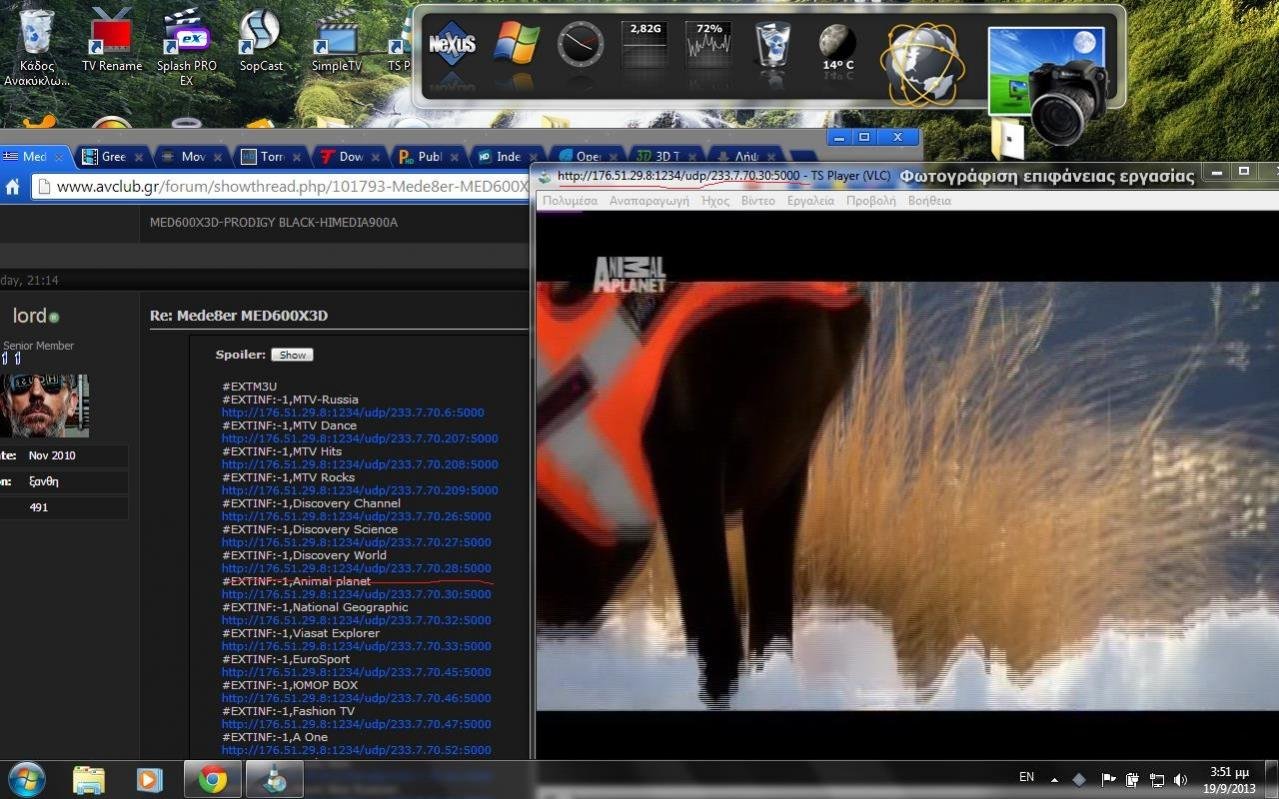Click the camera screen capture dock icon
Viewport: 1279px width, 799px height.
pyautogui.click(x=1048, y=86)
